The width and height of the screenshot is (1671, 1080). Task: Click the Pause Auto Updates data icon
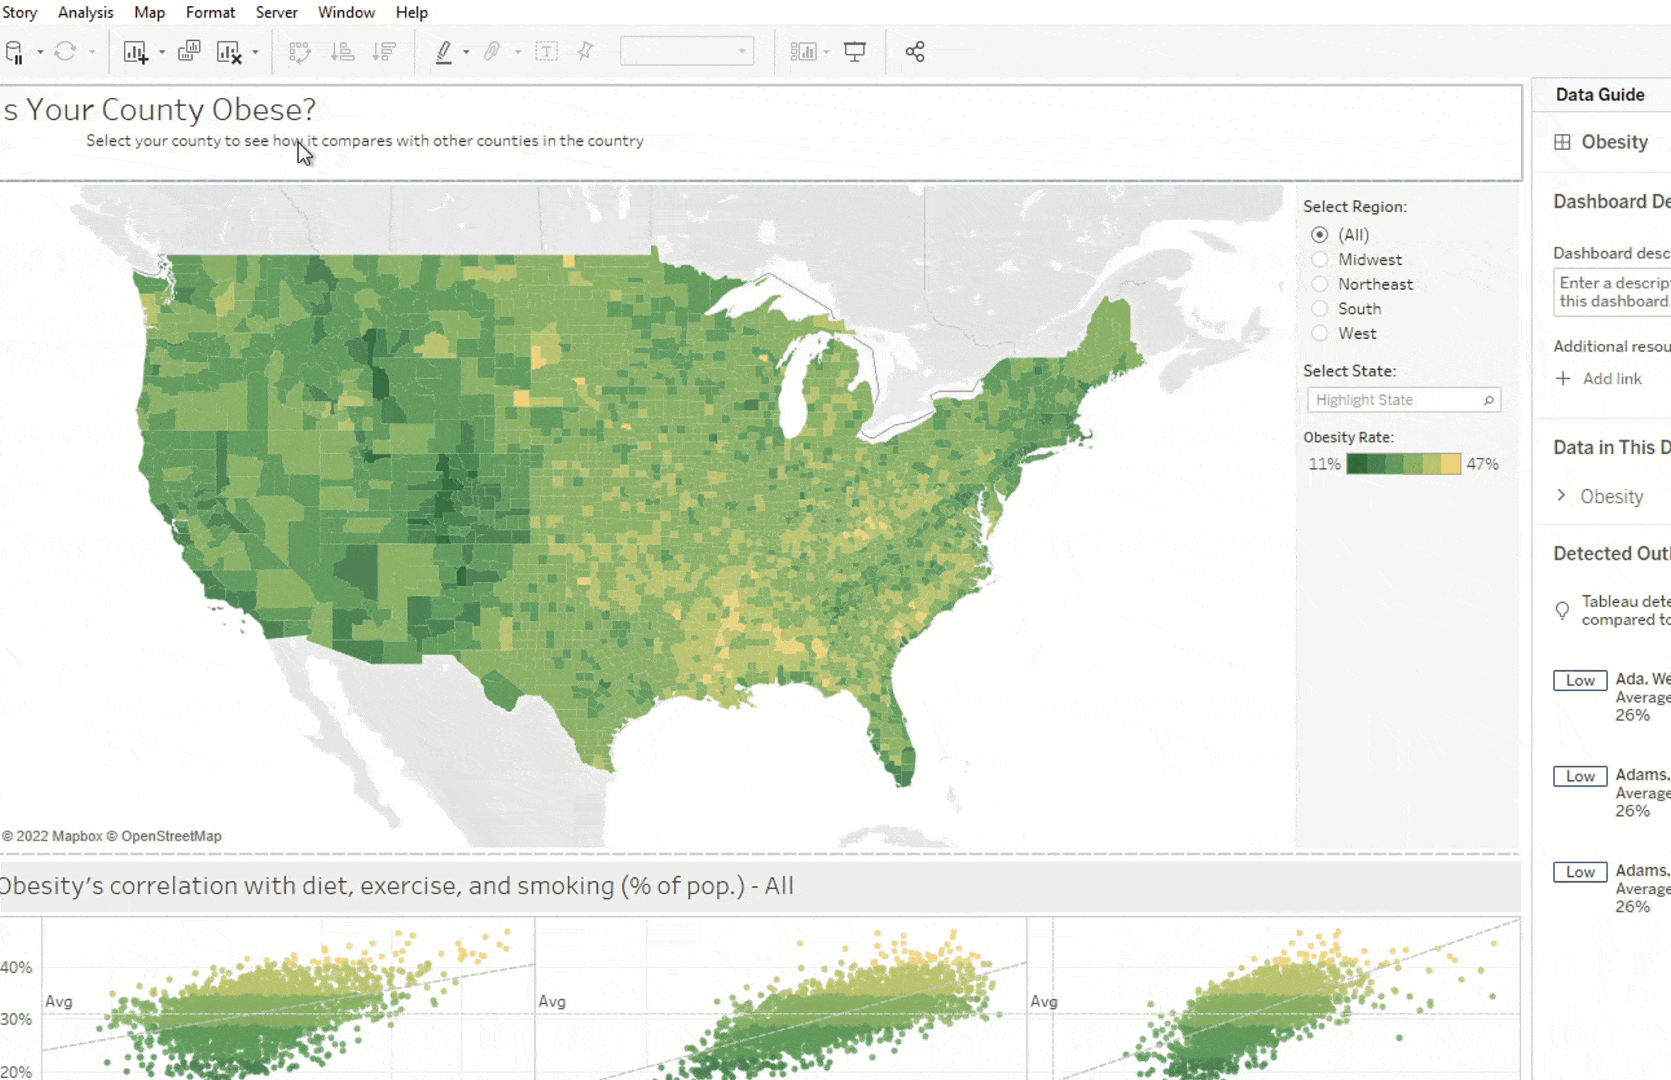tap(14, 52)
